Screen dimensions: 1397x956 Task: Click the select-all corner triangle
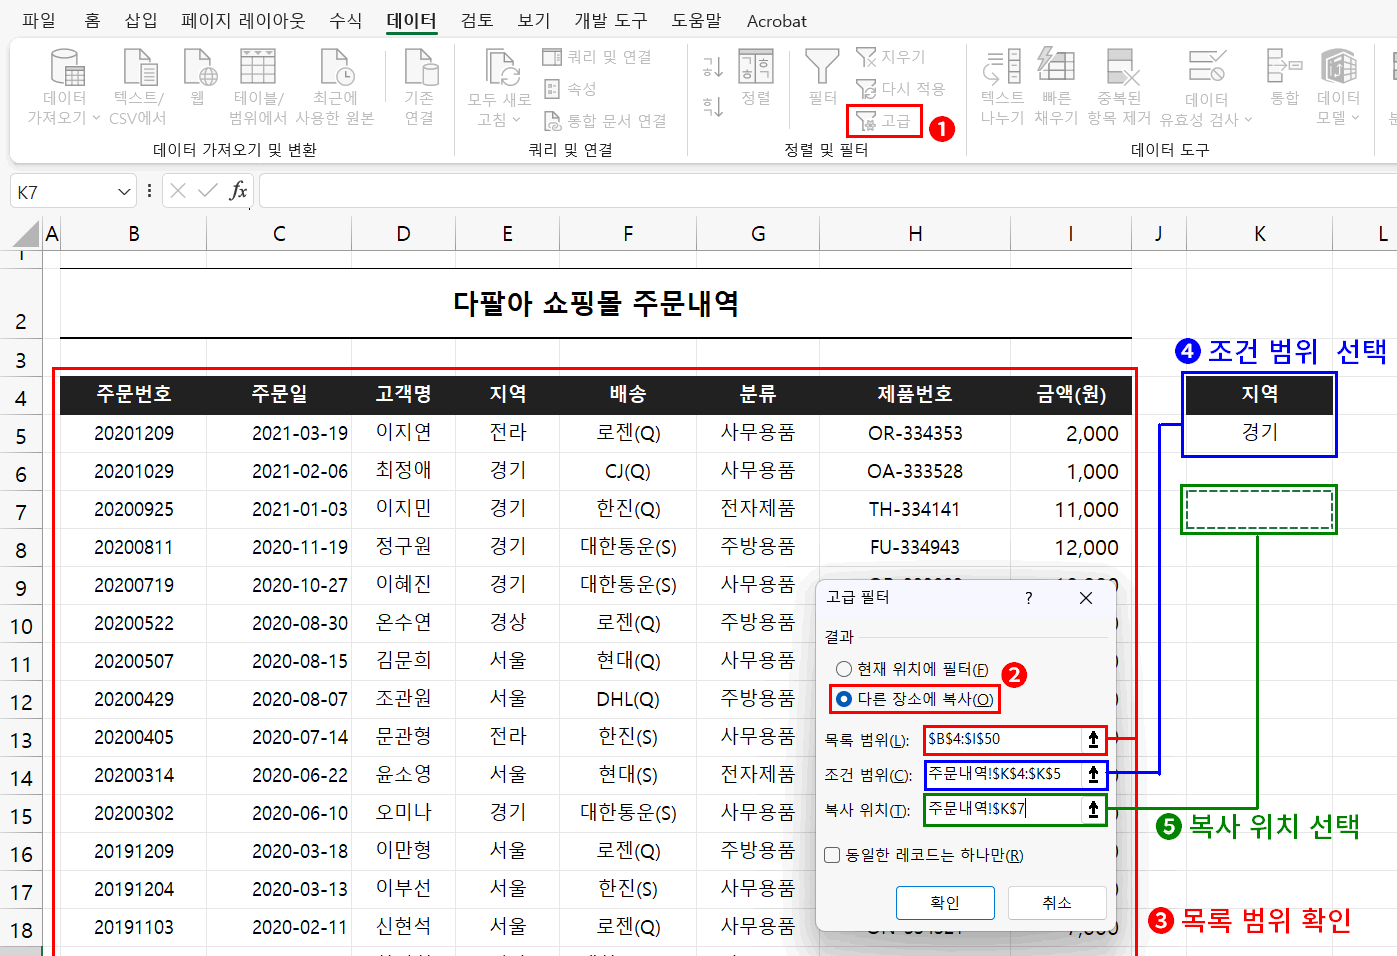[x=25, y=234]
